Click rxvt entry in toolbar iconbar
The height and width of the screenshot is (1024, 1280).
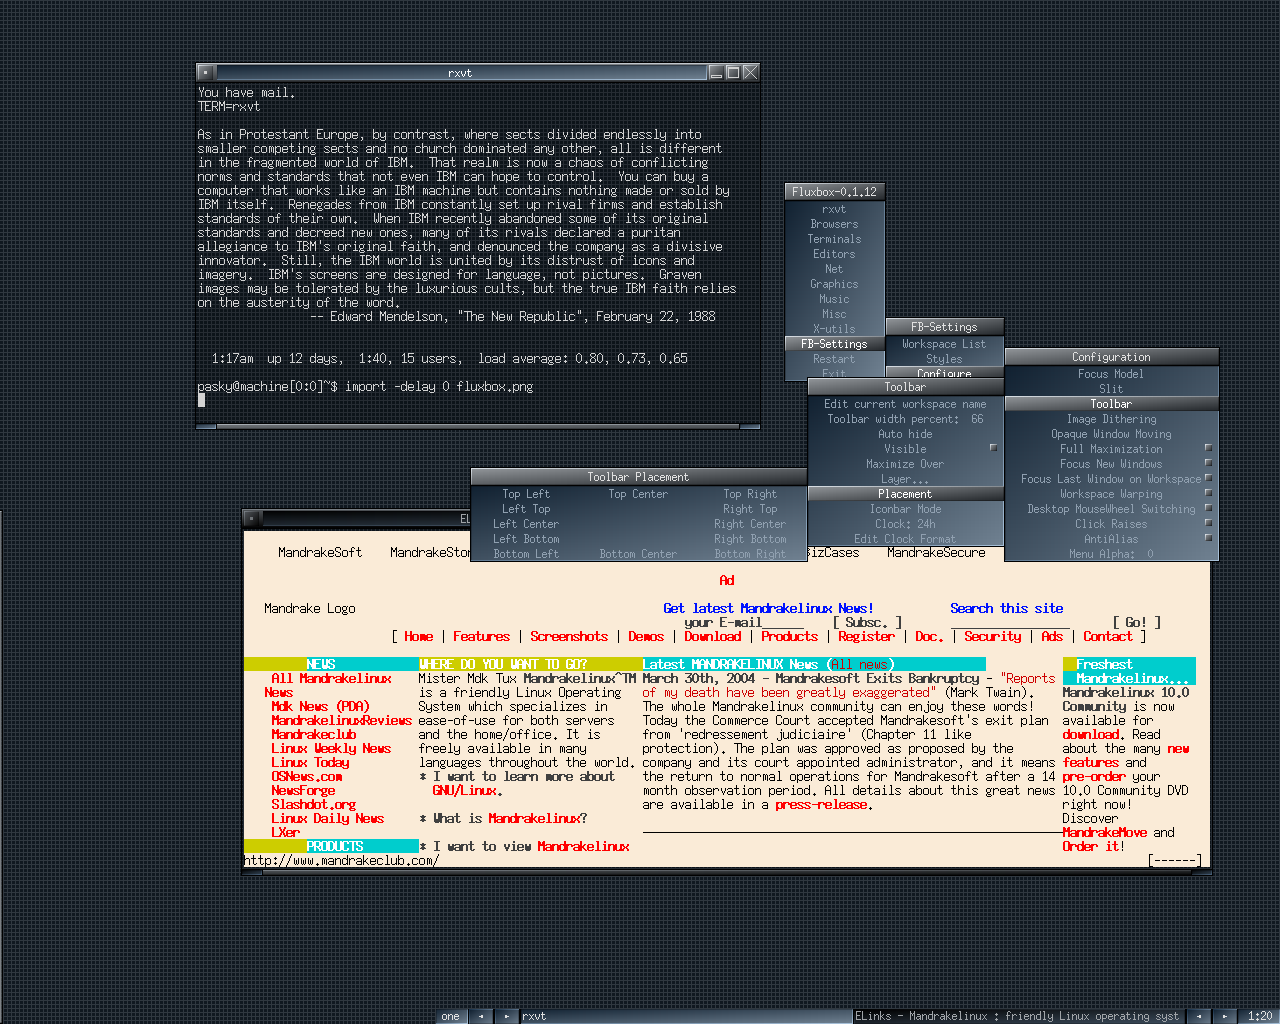point(686,1016)
